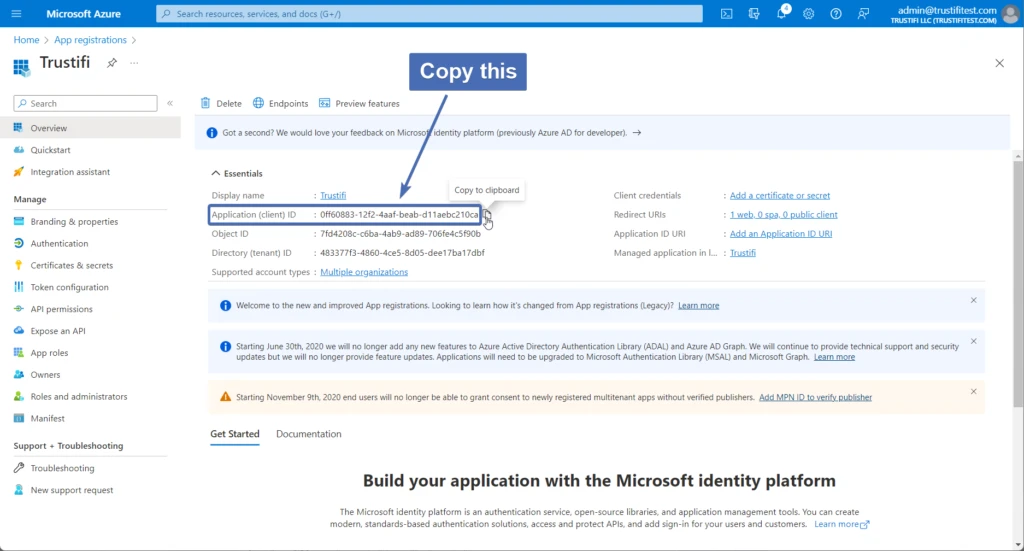
Task: Open the Redirect URIs link
Action: pyautogui.click(x=784, y=214)
